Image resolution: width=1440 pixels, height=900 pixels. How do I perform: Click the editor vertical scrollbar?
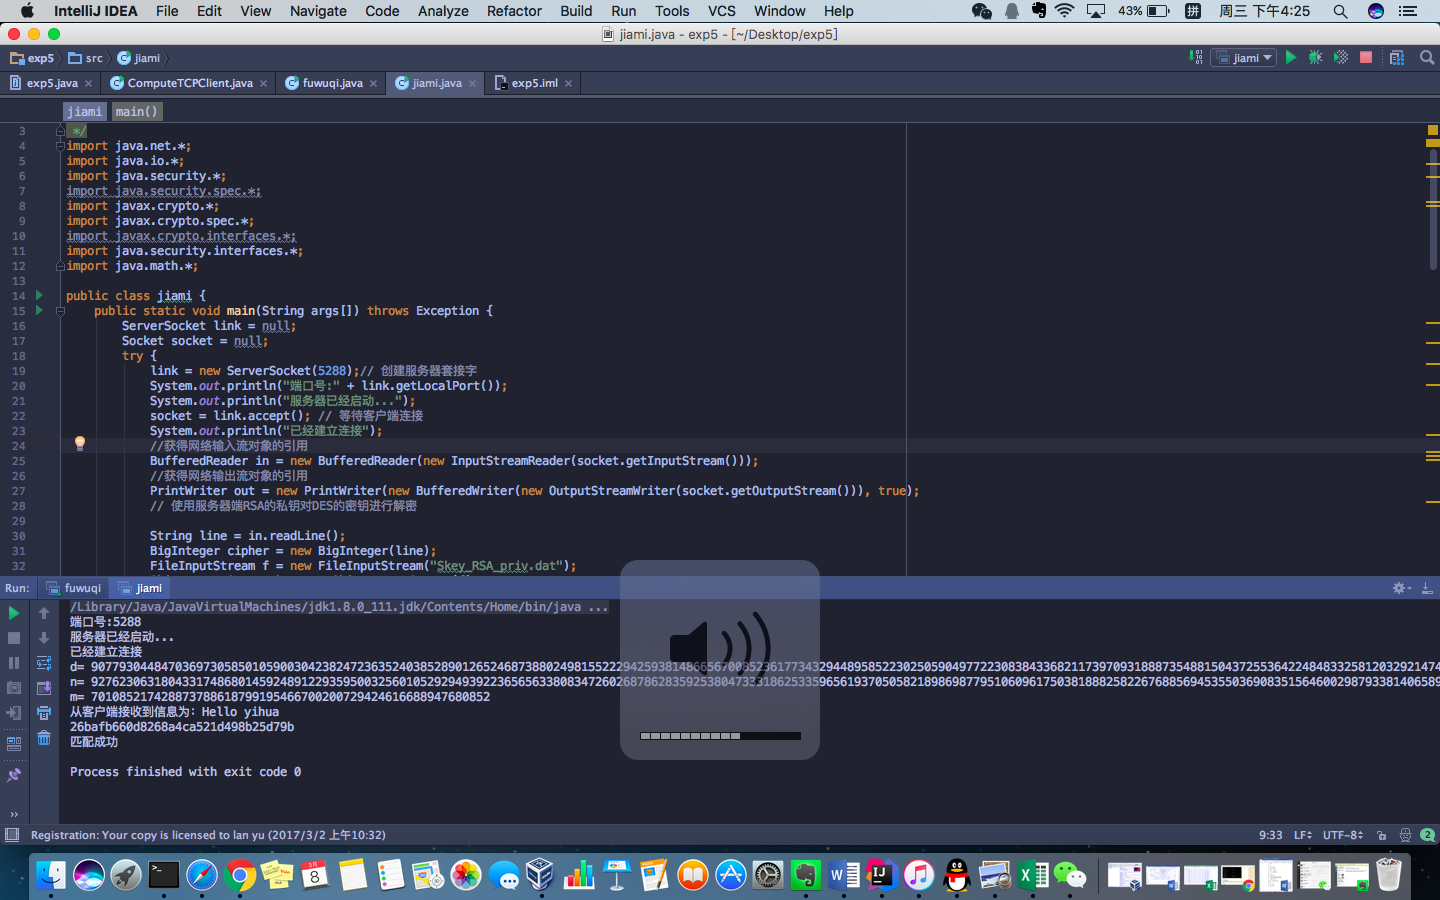[x=1432, y=210]
